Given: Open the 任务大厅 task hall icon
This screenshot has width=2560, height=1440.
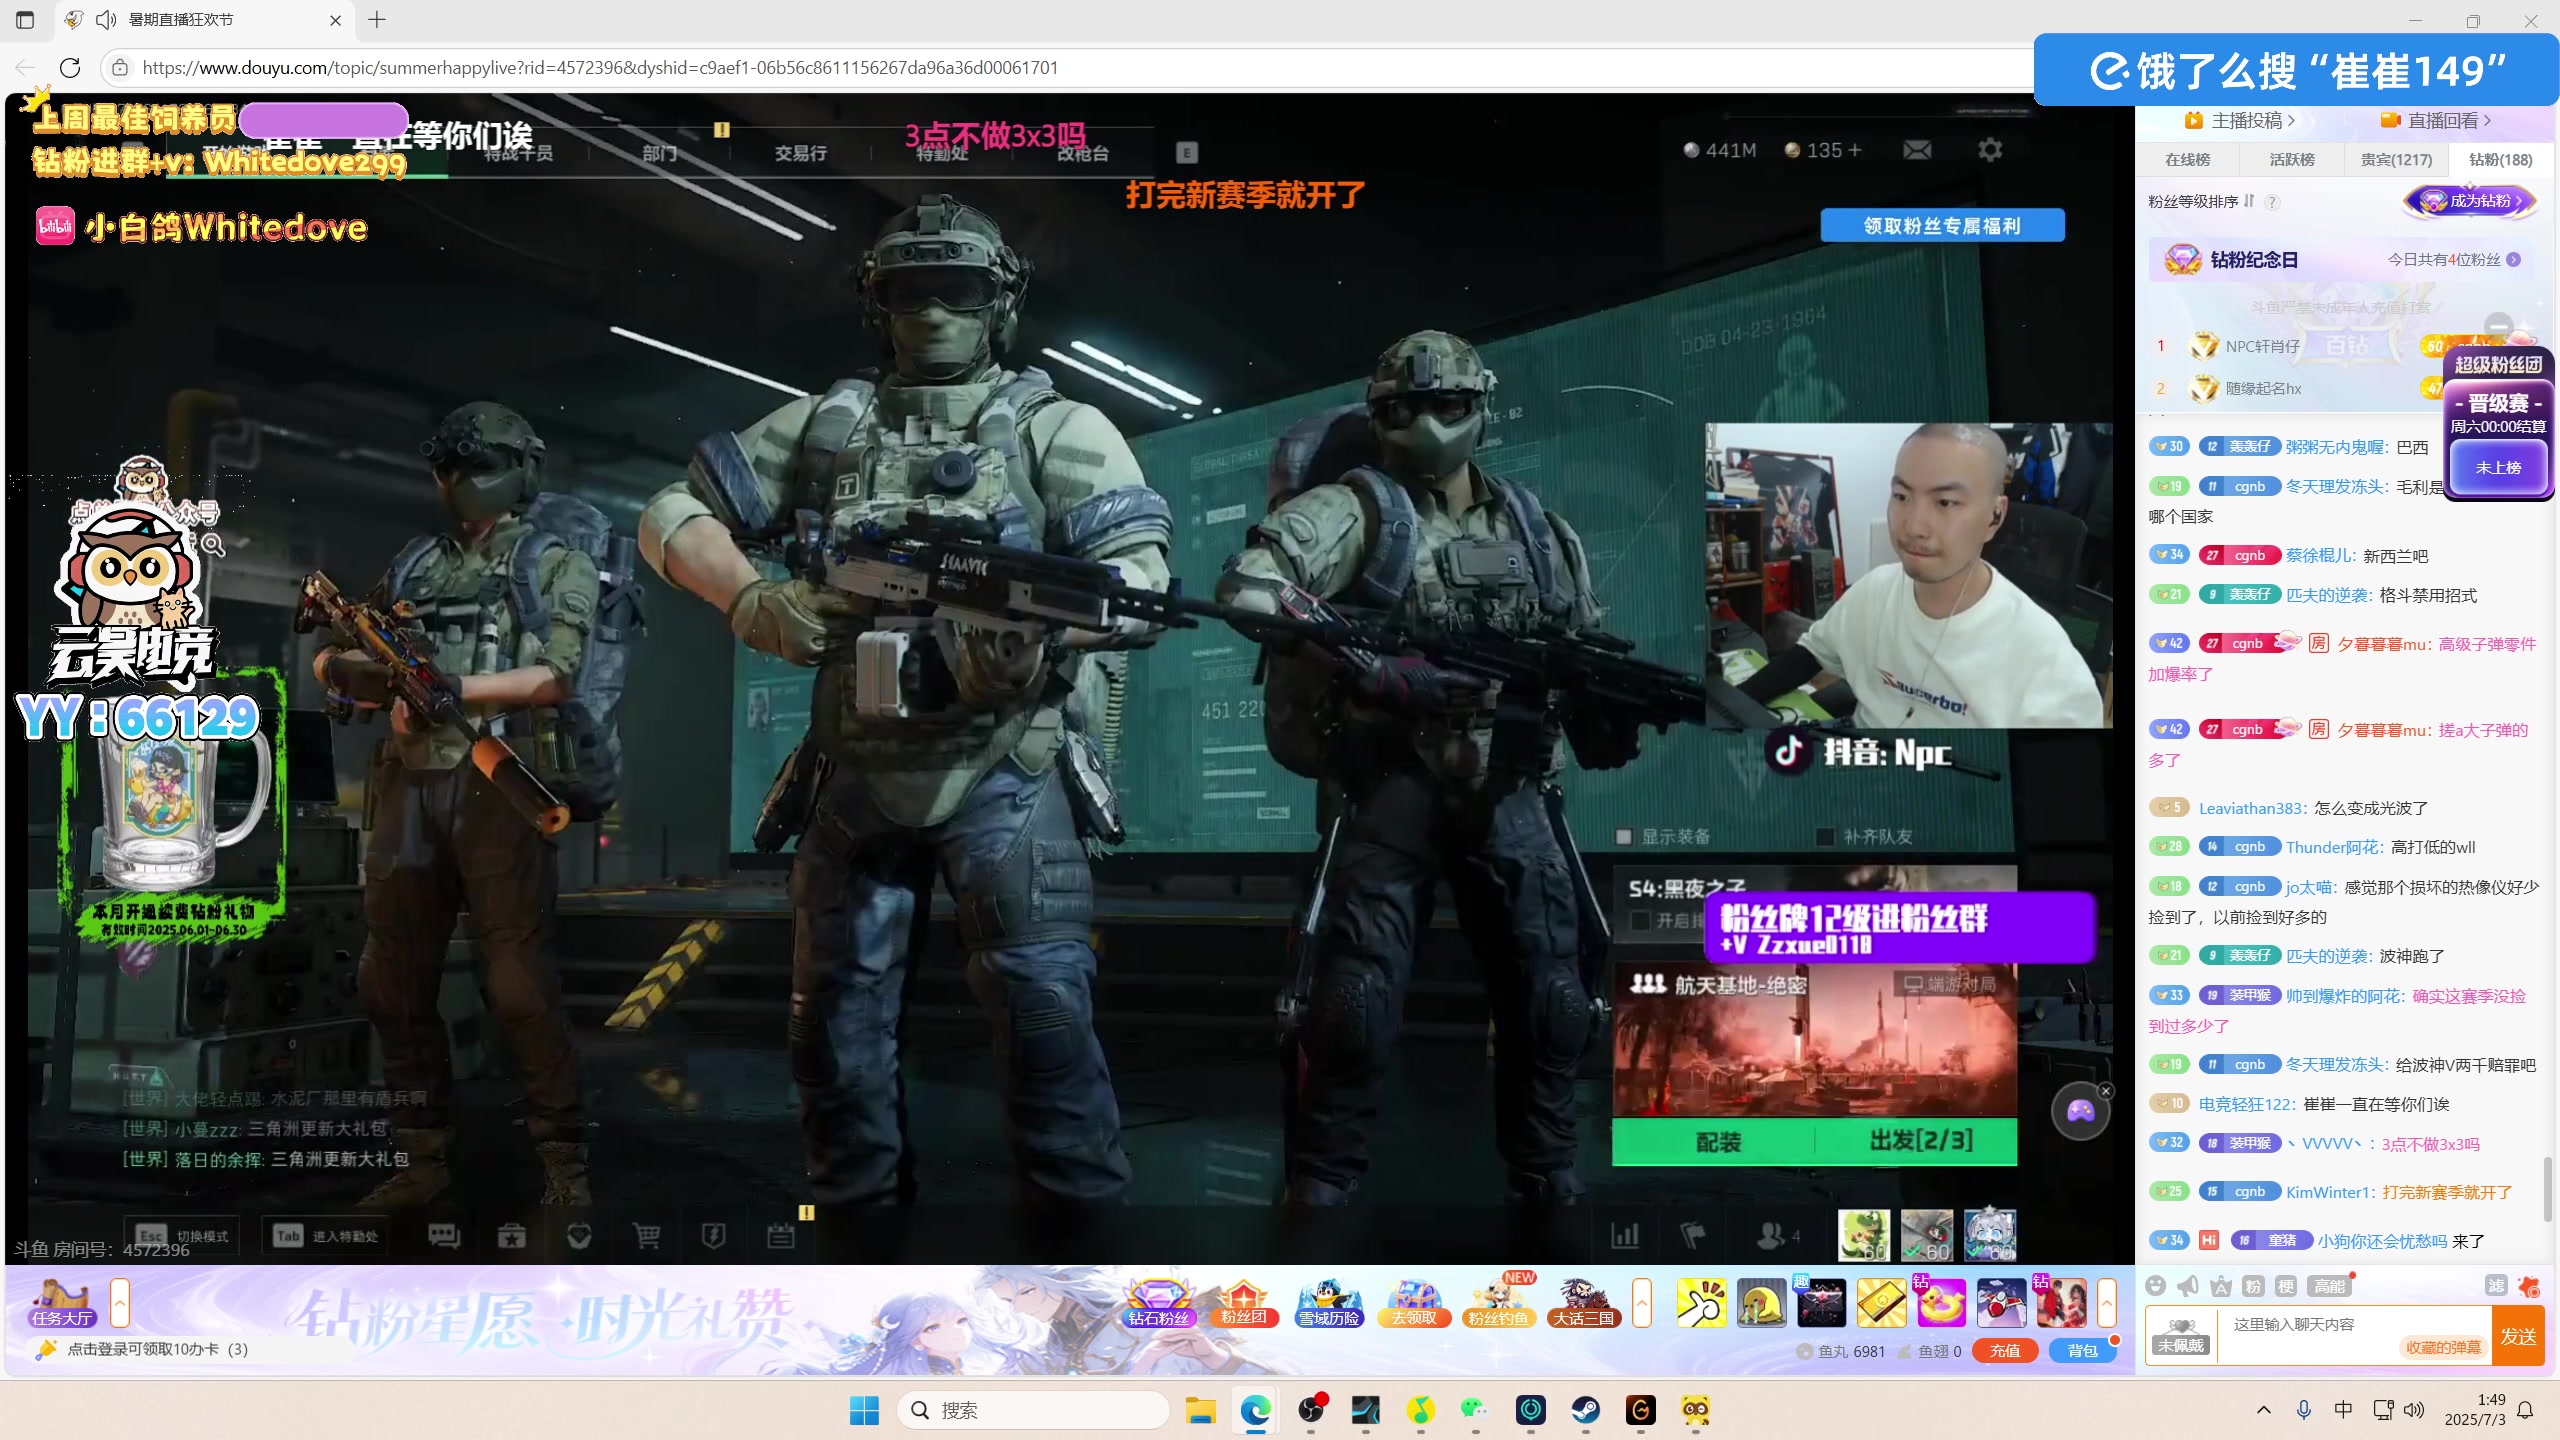Looking at the screenshot, I should [62, 1303].
